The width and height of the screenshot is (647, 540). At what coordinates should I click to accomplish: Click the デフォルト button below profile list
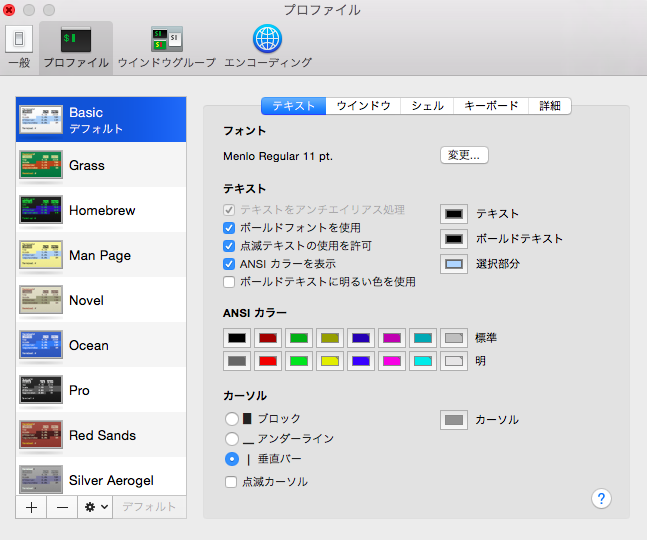(x=149, y=507)
